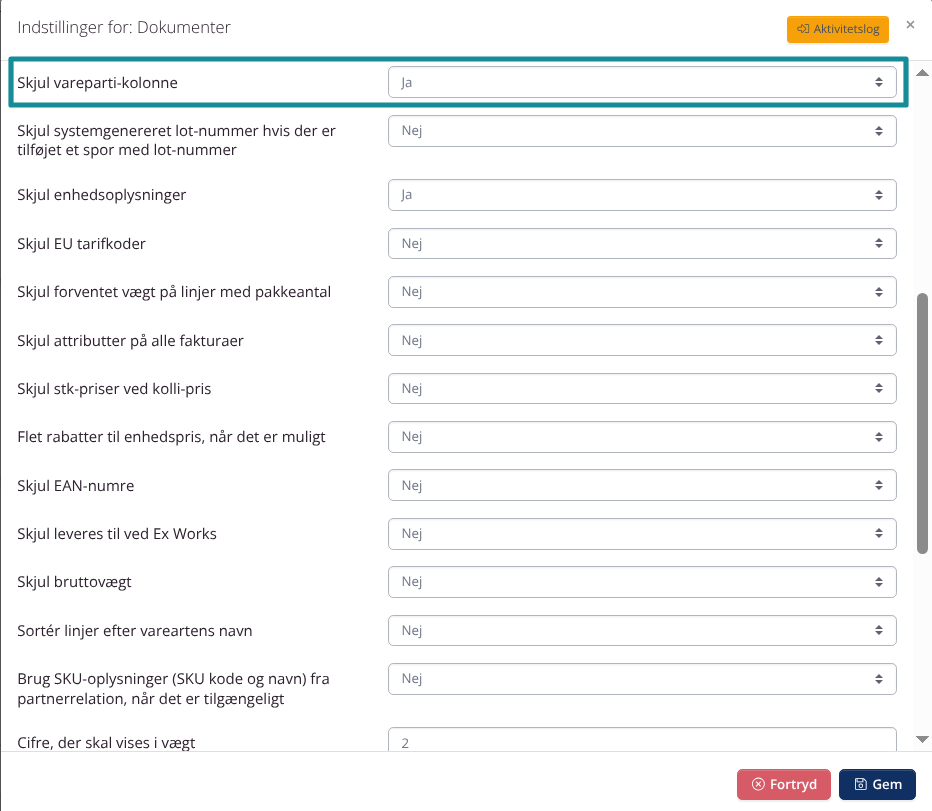Open the Aktivitetslog button
Screen dimensions: 932x811
(837, 29)
